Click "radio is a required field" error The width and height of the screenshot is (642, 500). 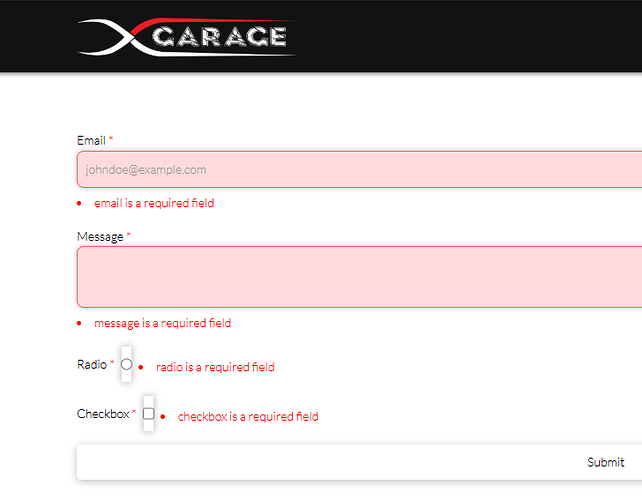pyautogui.click(x=215, y=367)
